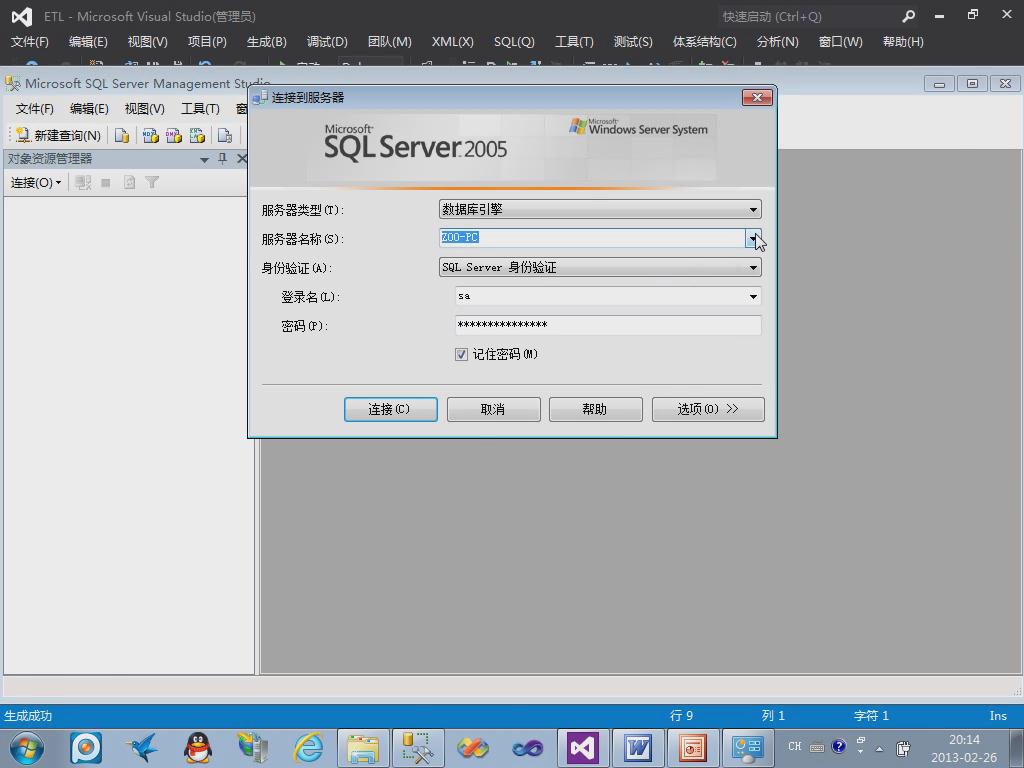The height and width of the screenshot is (768, 1024).
Task: Click the blue hummingbird taskbar icon
Action: [143, 748]
